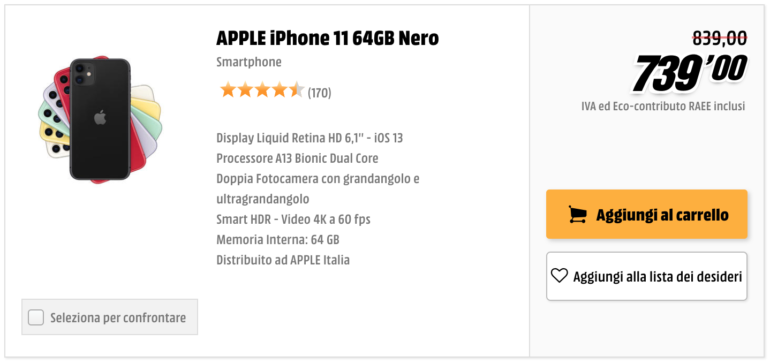The width and height of the screenshot is (770, 364).
Task: Click the Seleziona per confrontare label
Action: coord(118,318)
